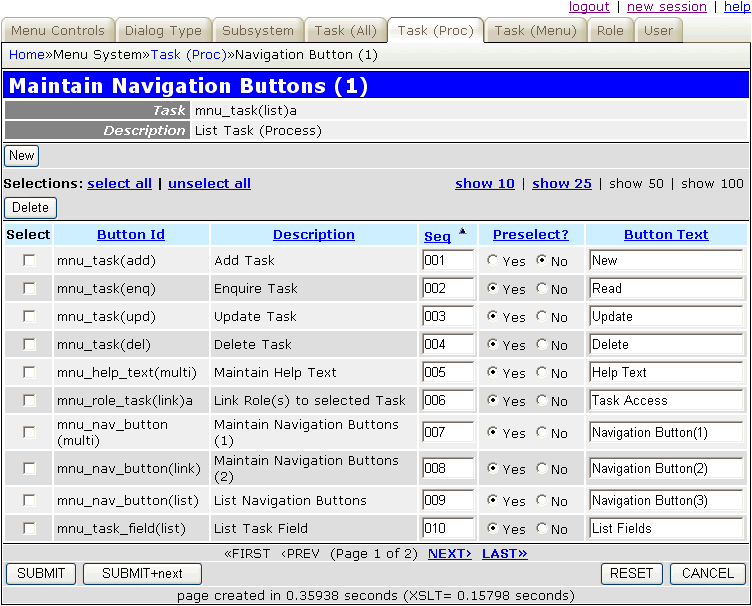Click 'List Navigation Buttons' description text
Screen dimensions: 752x606
click(290, 501)
